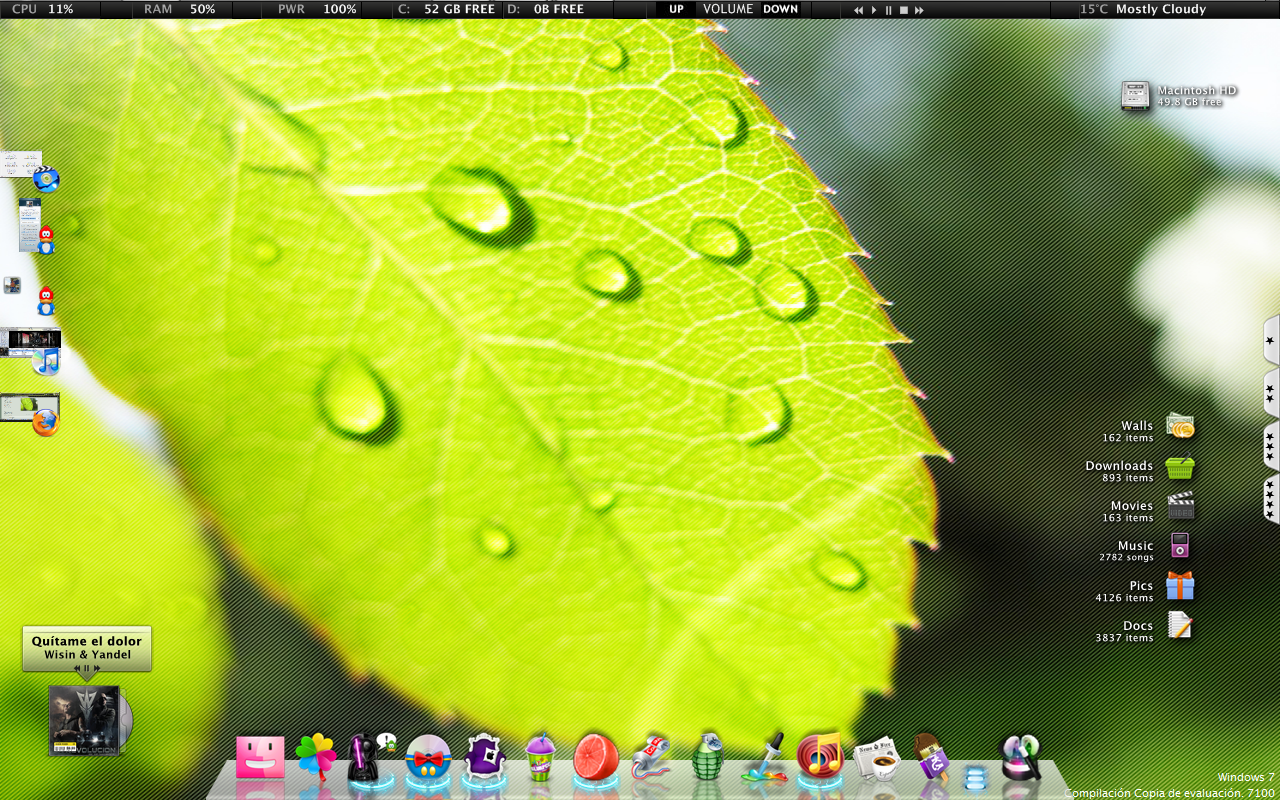The width and height of the screenshot is (1280, 800).
Task: Click the volume UP button
Action: (x=677, y=9)
